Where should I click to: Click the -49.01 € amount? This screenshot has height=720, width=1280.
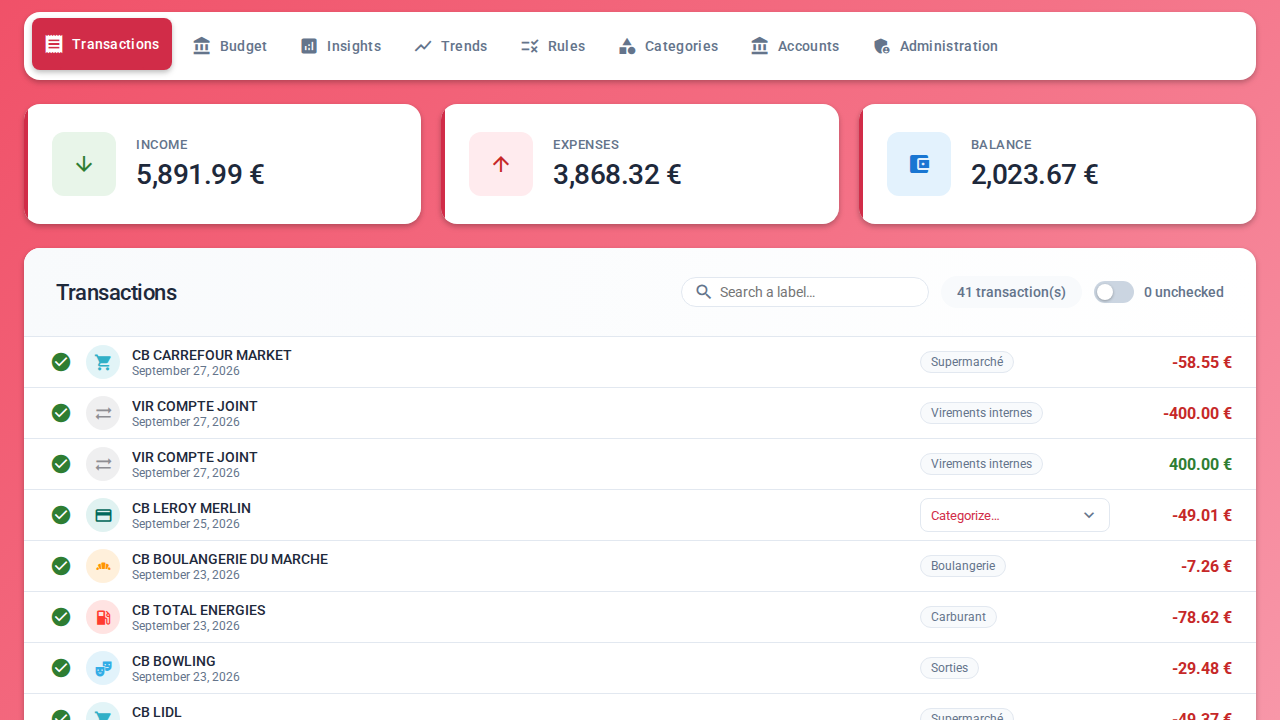1202,515
